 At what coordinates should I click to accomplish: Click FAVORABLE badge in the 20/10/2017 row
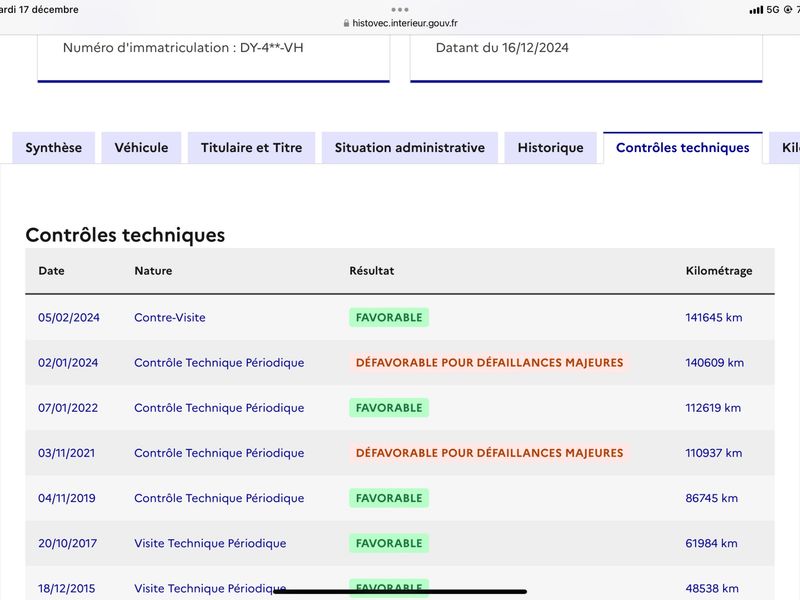(x=389, y=543)
